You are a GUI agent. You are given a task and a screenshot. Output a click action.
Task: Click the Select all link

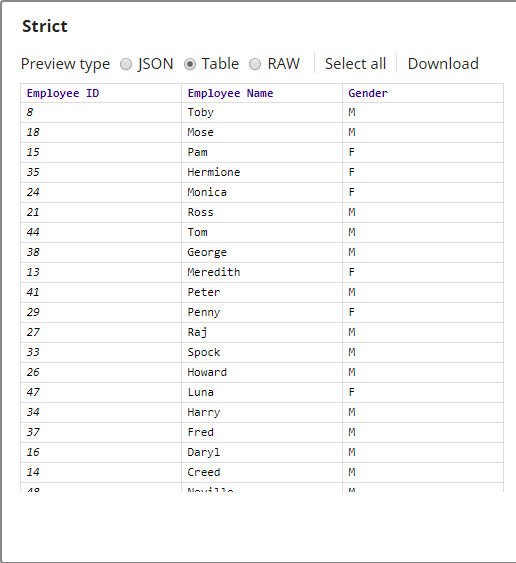coord(355,64)
